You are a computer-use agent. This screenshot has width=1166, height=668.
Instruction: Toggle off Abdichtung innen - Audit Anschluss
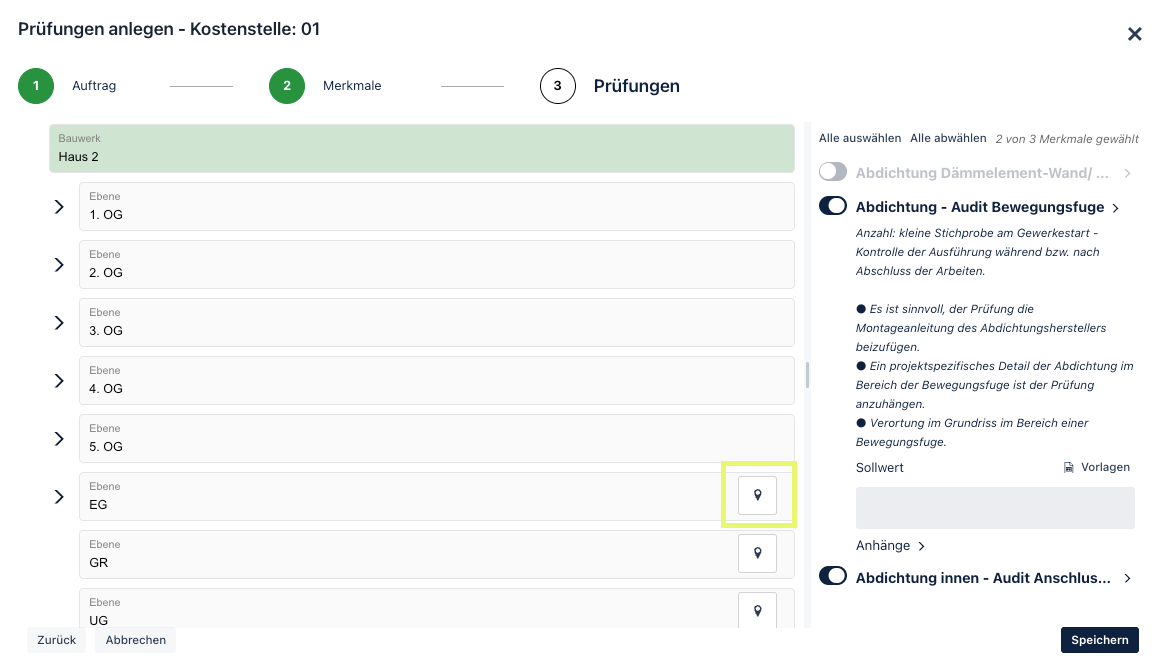(x=833, y=576)
